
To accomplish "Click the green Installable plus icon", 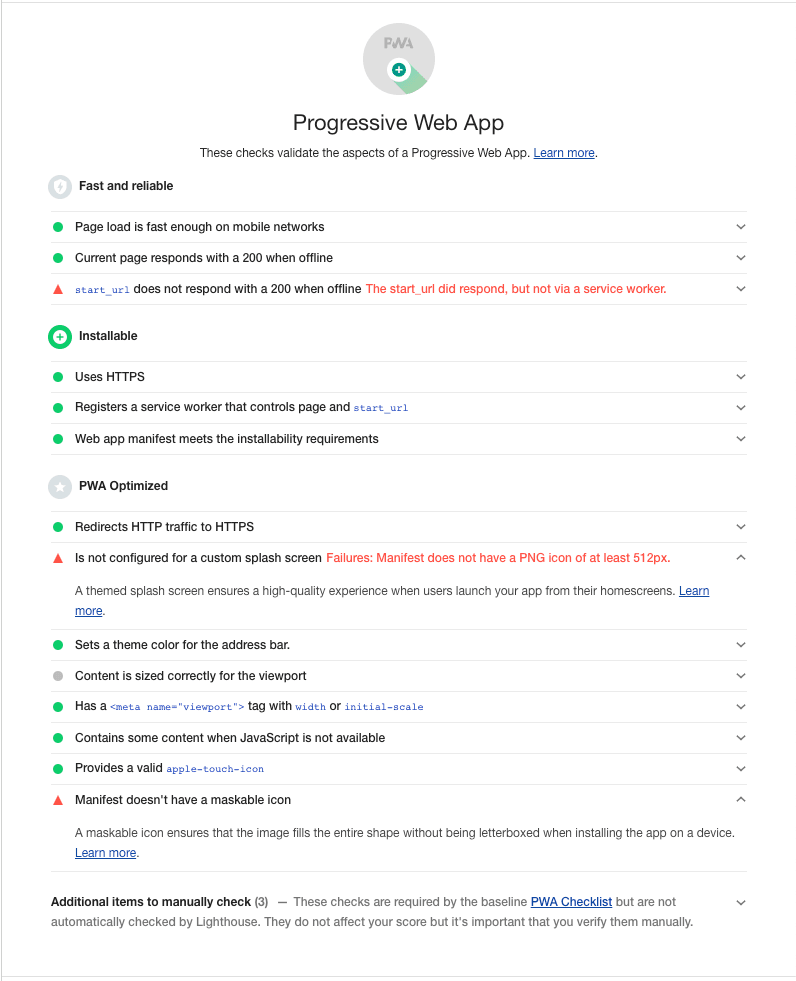I will point(59,336).
